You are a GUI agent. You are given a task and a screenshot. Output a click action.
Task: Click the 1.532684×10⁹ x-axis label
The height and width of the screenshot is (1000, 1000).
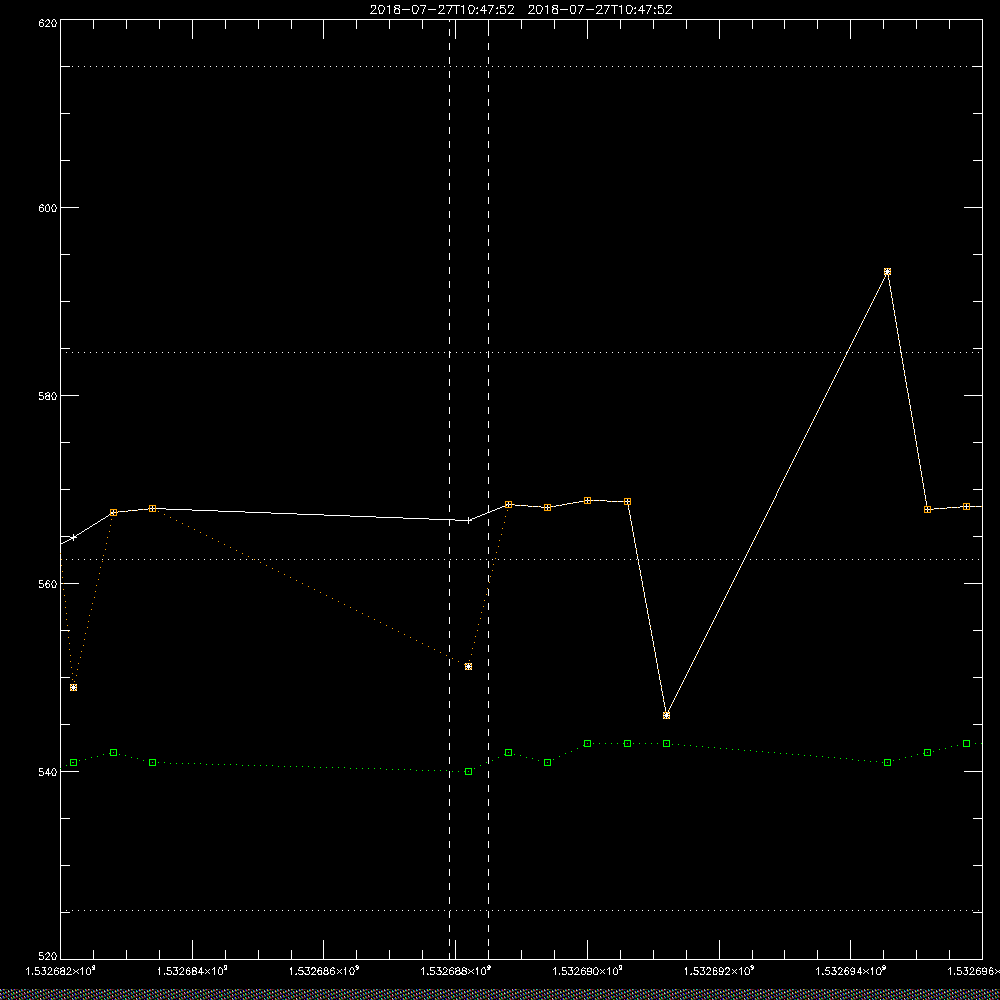tap(192, 971)
